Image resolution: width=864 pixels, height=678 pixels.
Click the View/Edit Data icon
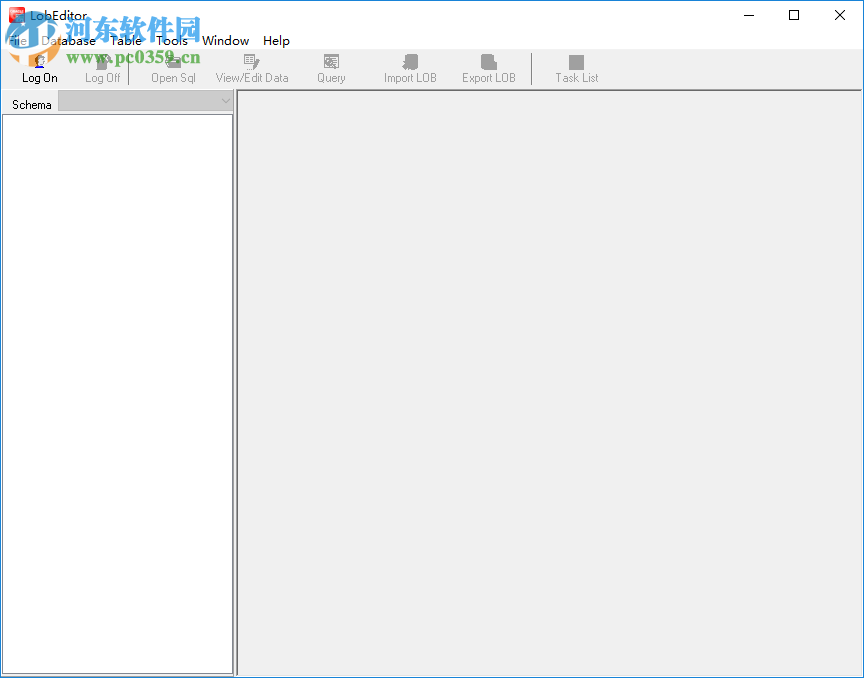click(252, 68)
